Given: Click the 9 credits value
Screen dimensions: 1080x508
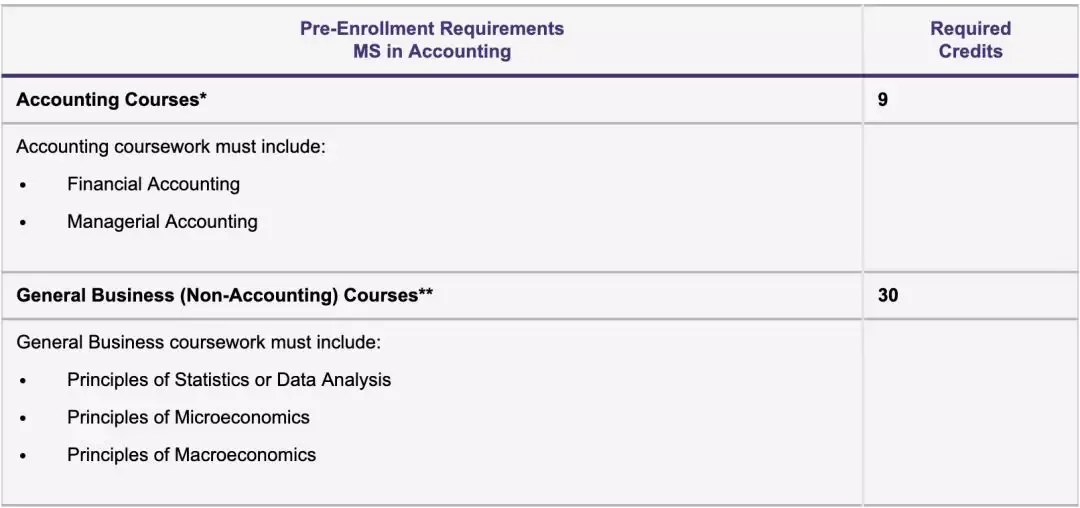Looking at the screenshot, I should [x=883, y=100].
